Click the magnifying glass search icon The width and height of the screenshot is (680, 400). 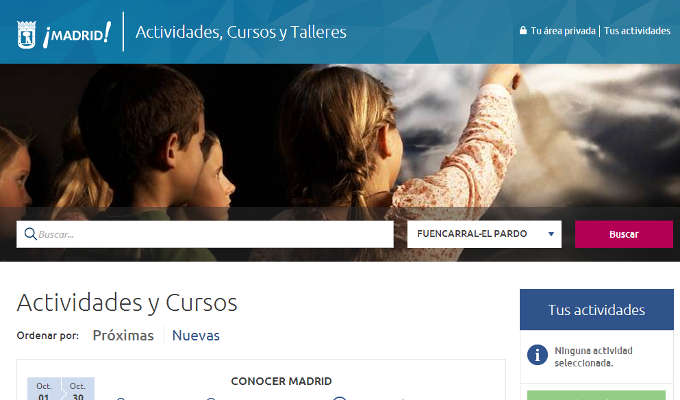pos(30,234)
